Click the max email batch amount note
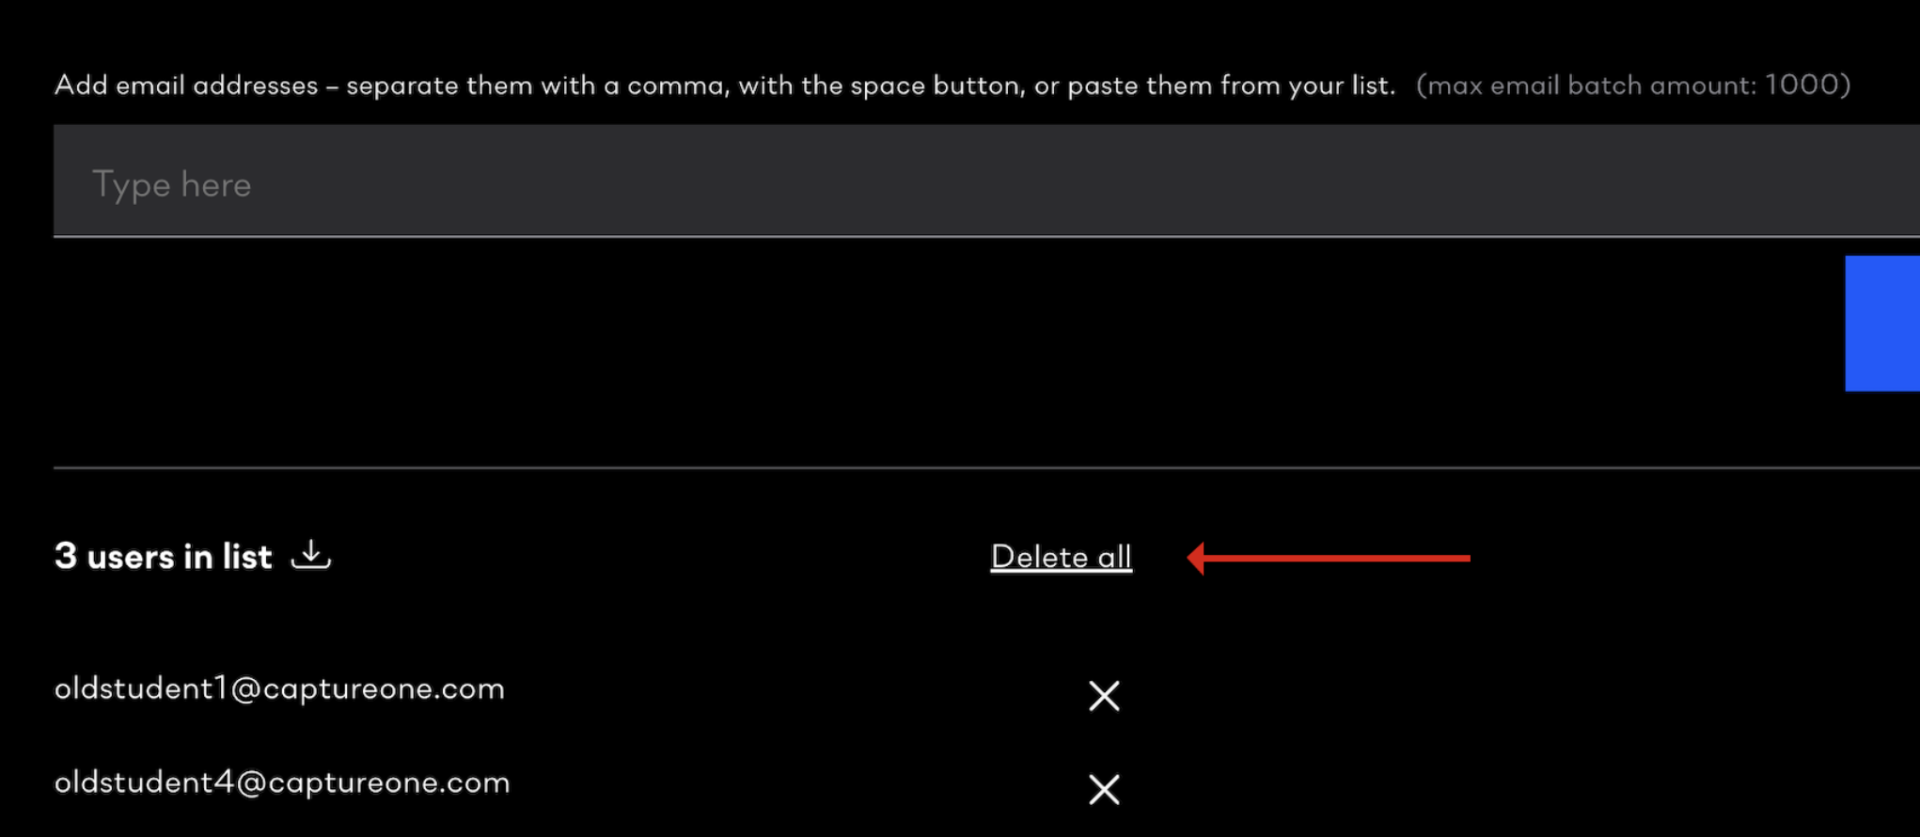Viewport: 1920px width, 837px height. pyautogui.click(x=1633, y=85)
